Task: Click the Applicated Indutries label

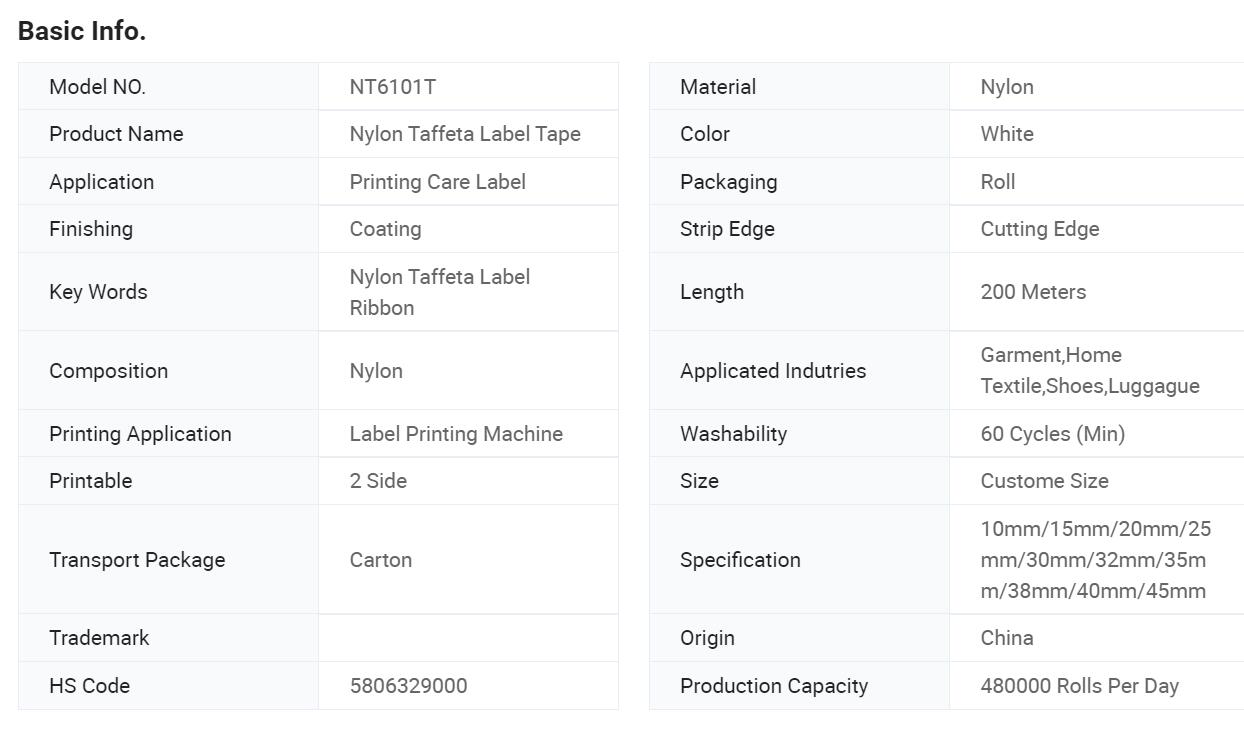Action: point(773,371)
